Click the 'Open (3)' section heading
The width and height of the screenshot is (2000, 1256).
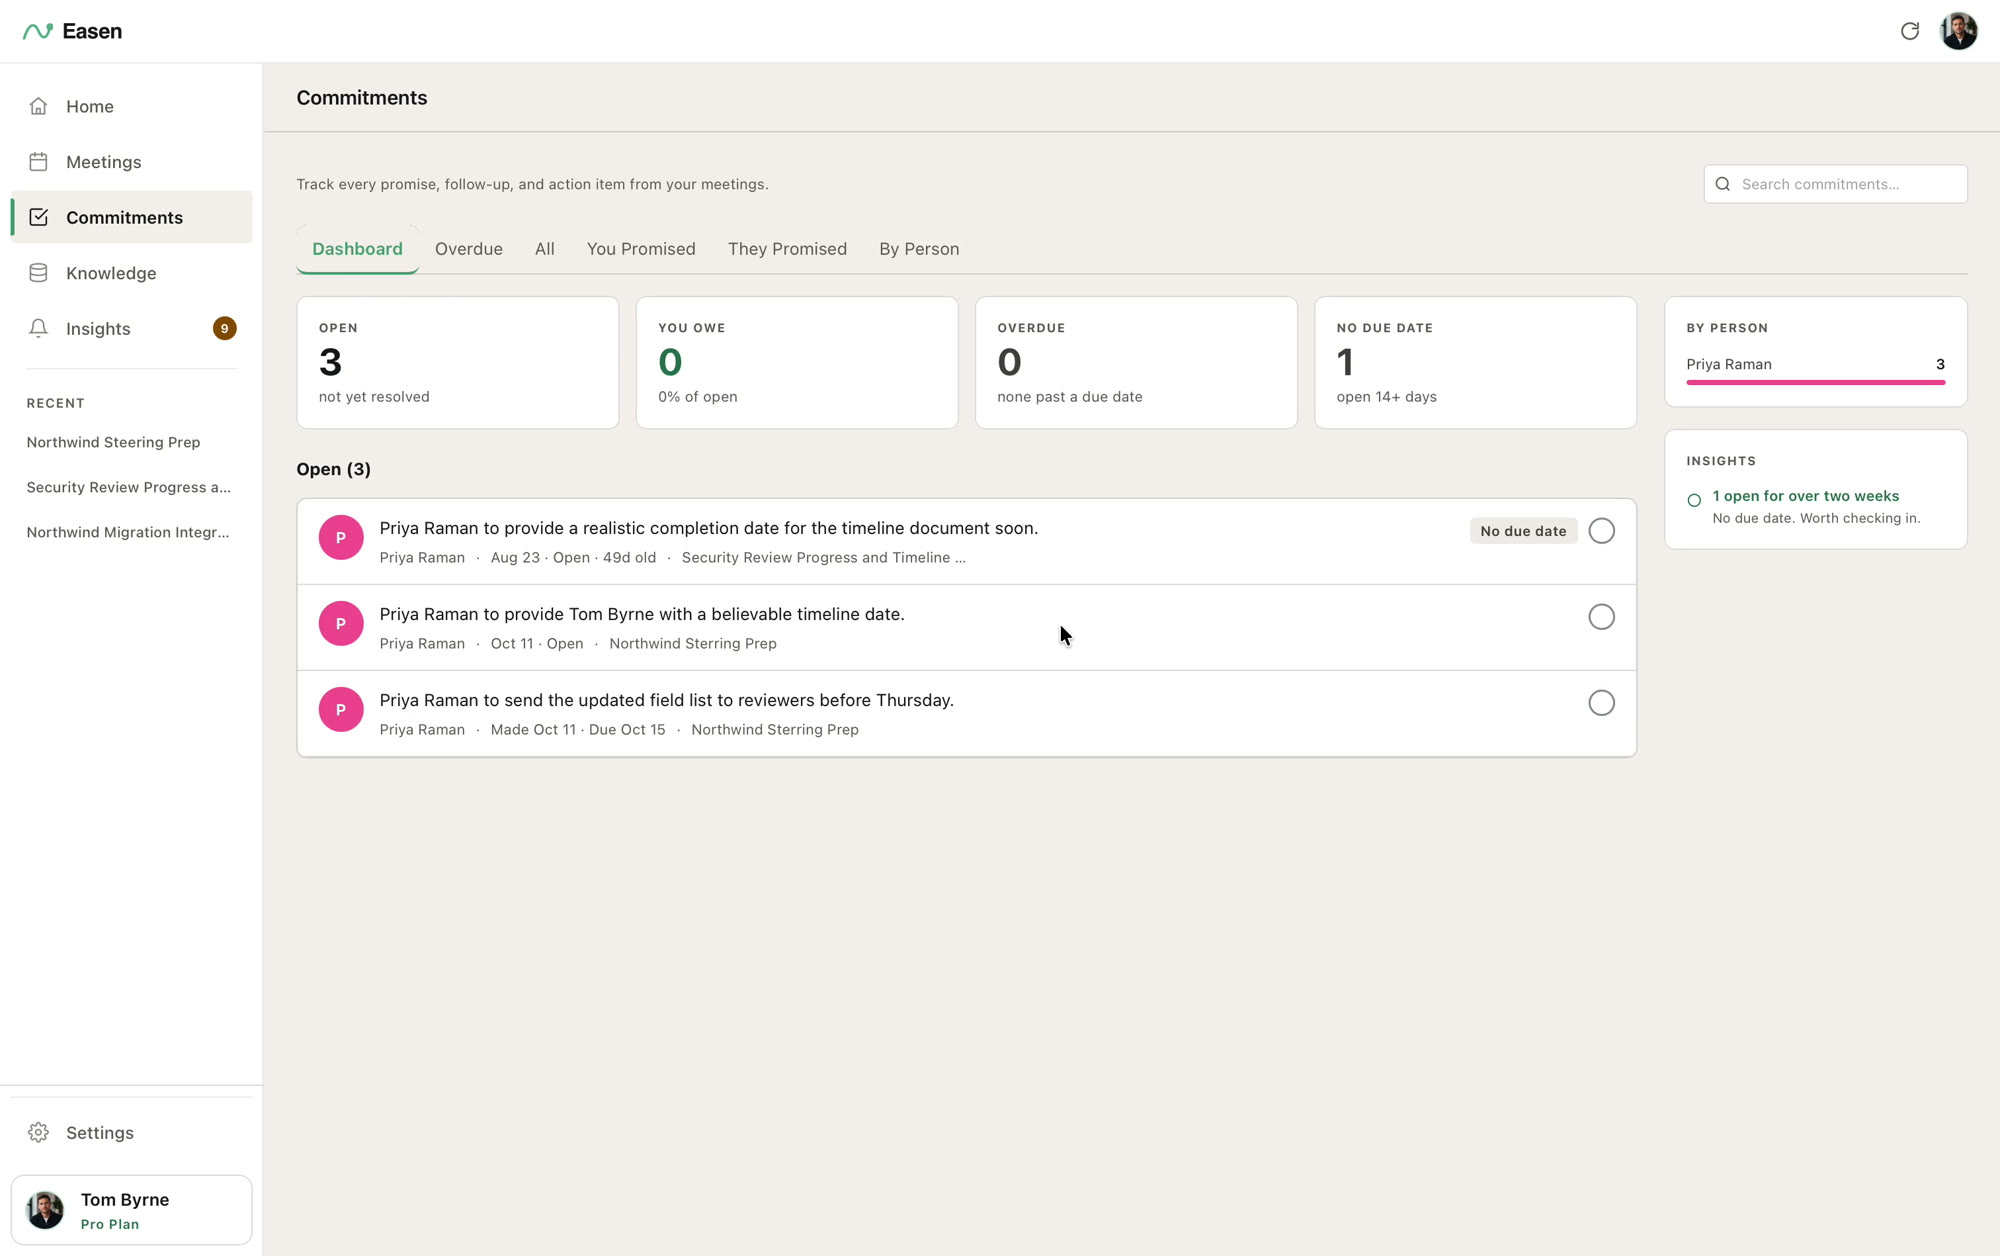[x=333, y=469]
